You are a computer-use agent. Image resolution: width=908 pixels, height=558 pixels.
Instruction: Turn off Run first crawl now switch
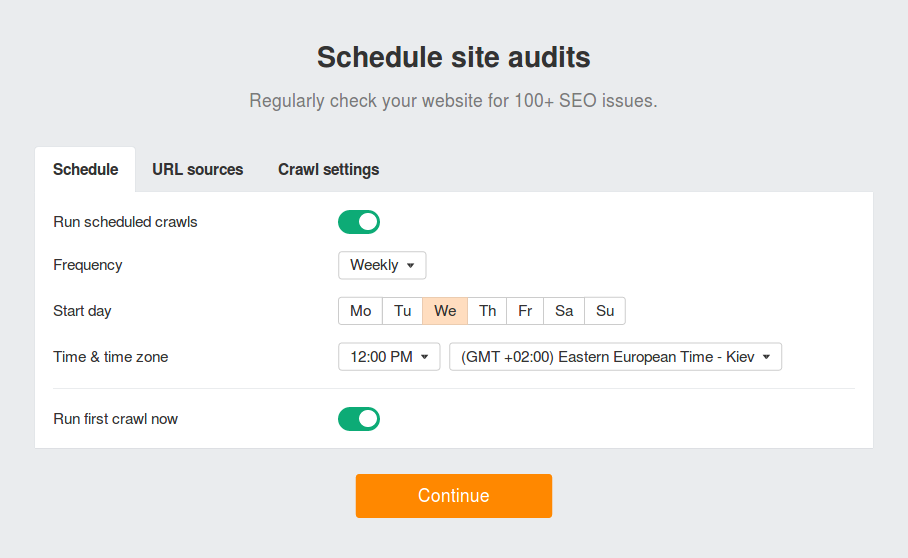[359, 419]
